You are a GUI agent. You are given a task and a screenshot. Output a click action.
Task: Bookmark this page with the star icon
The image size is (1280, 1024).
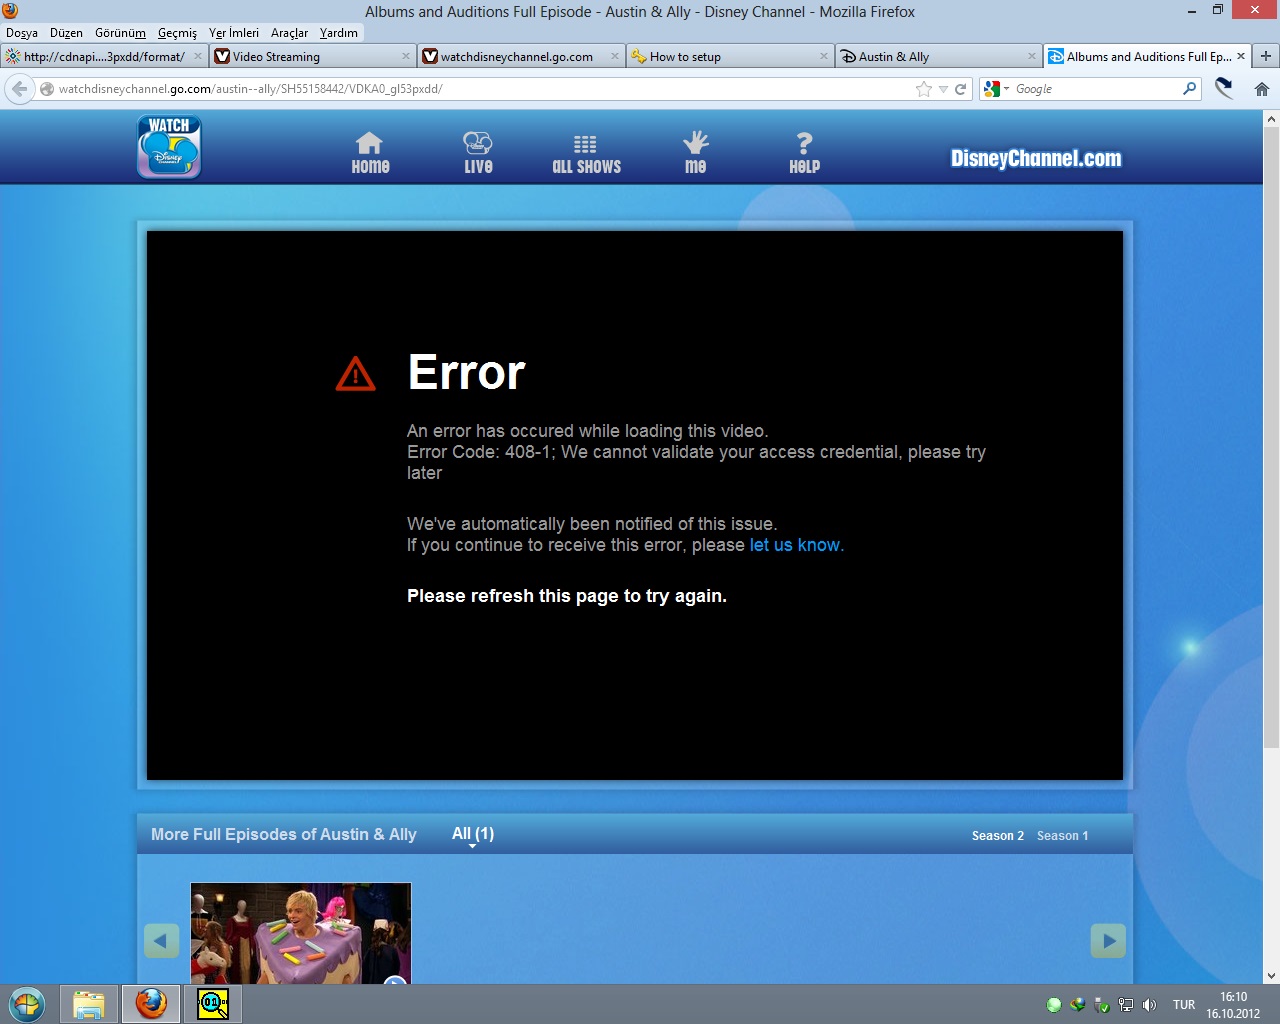(x=924, y=89)
